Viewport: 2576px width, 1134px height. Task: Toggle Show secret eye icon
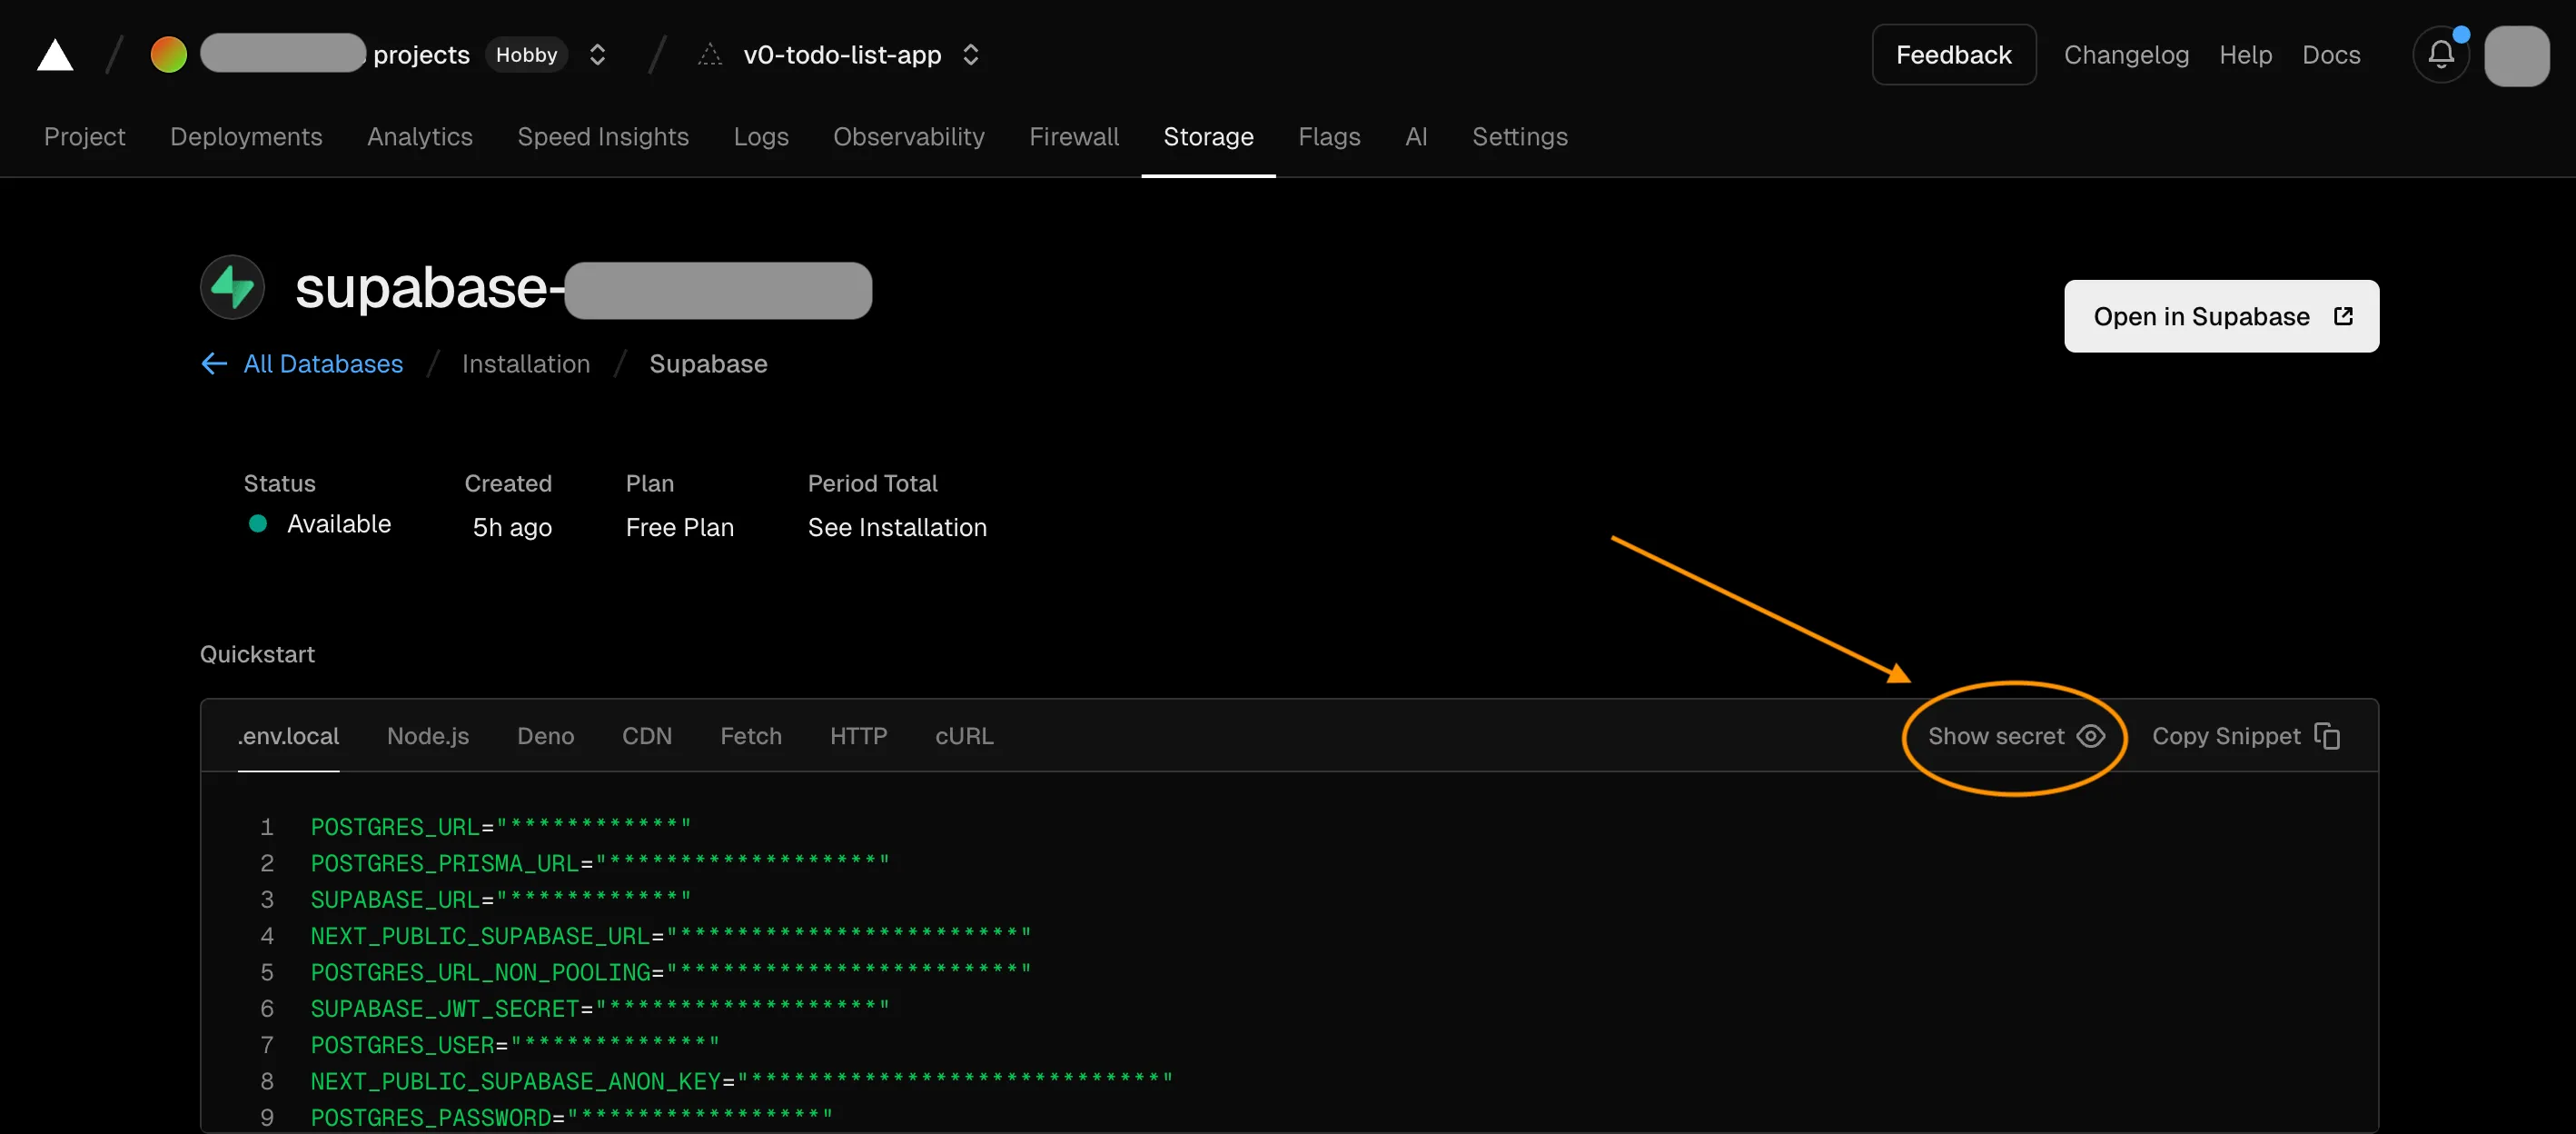(x=2090, y=736)
